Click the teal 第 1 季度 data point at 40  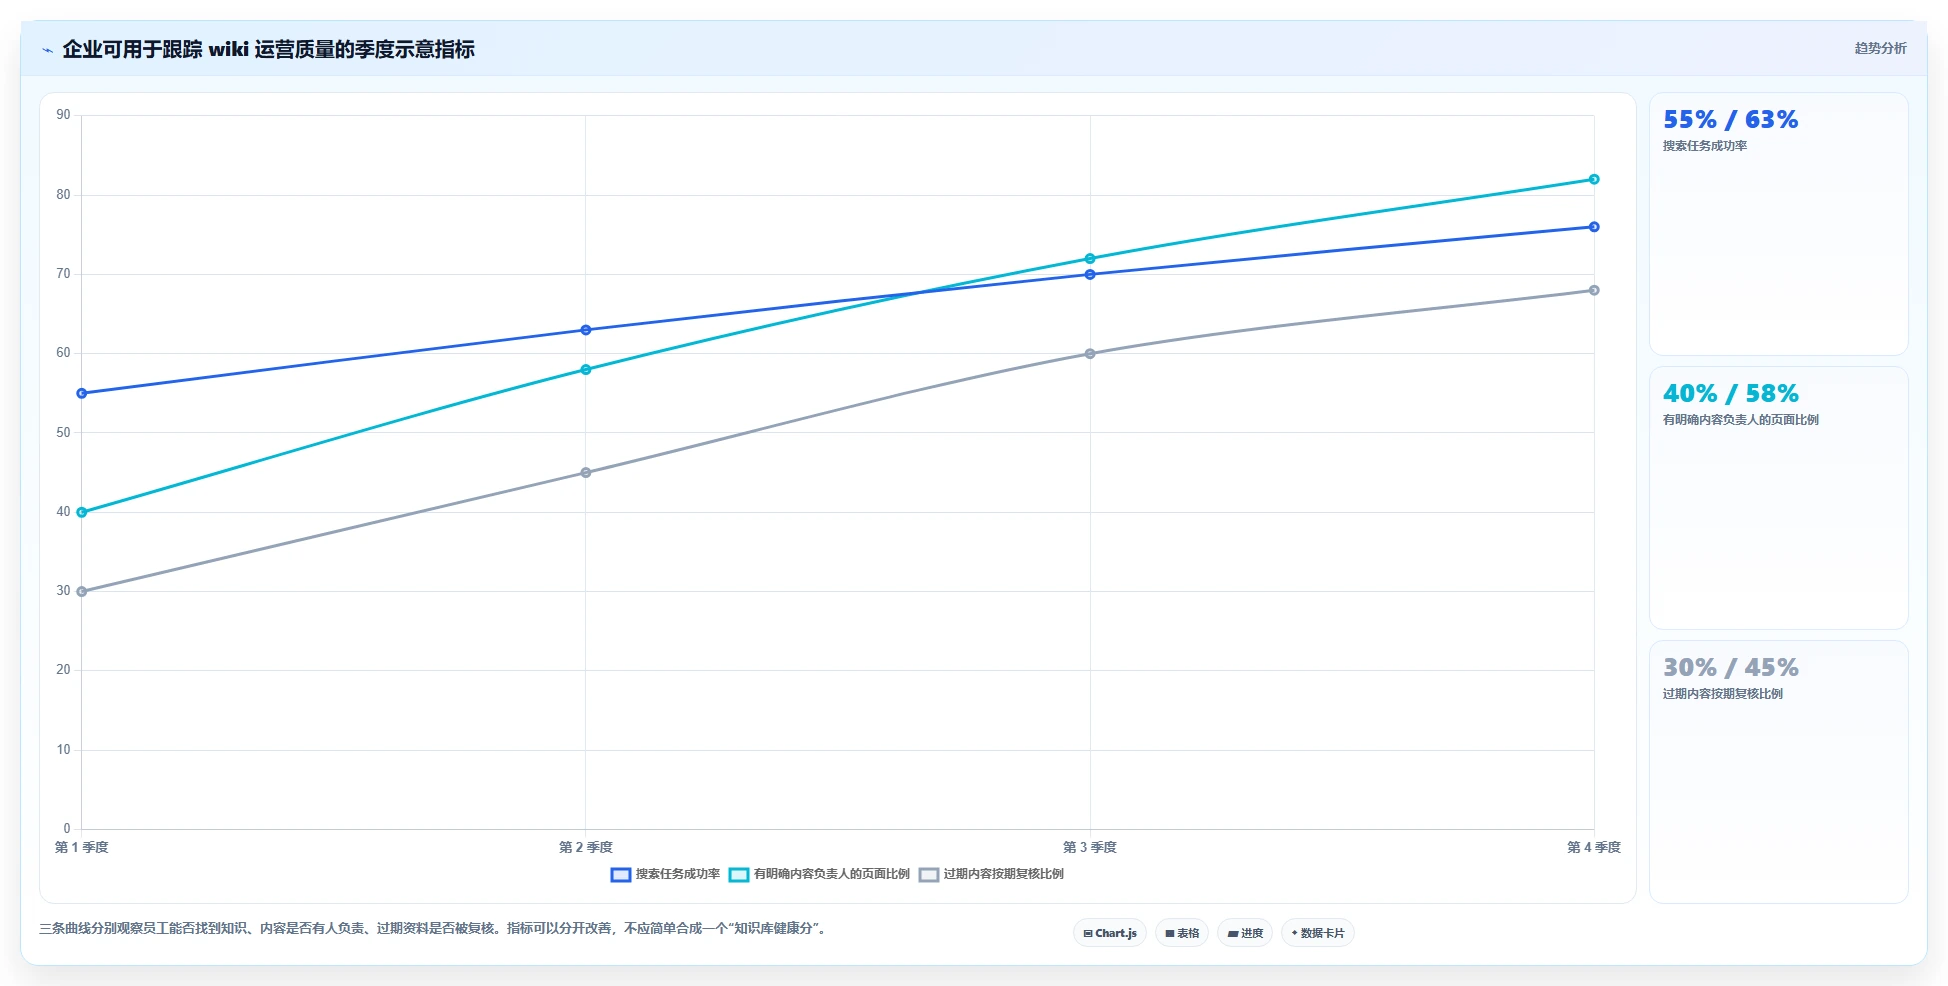coord(82,512)
